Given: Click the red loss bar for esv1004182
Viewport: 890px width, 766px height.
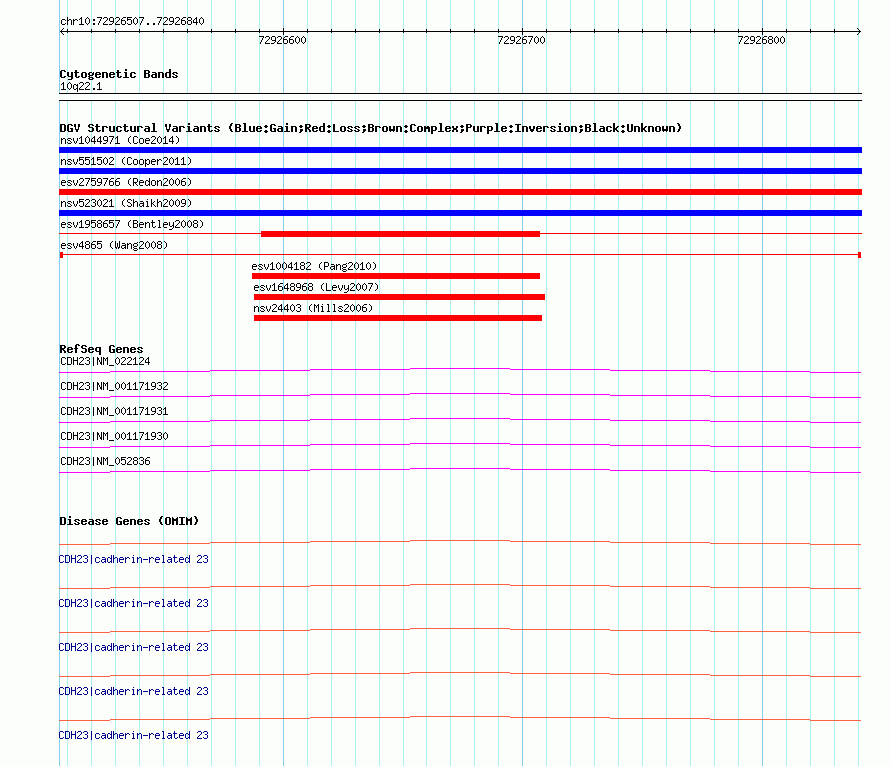Looking at the screenshot, I should click(396, 276).
